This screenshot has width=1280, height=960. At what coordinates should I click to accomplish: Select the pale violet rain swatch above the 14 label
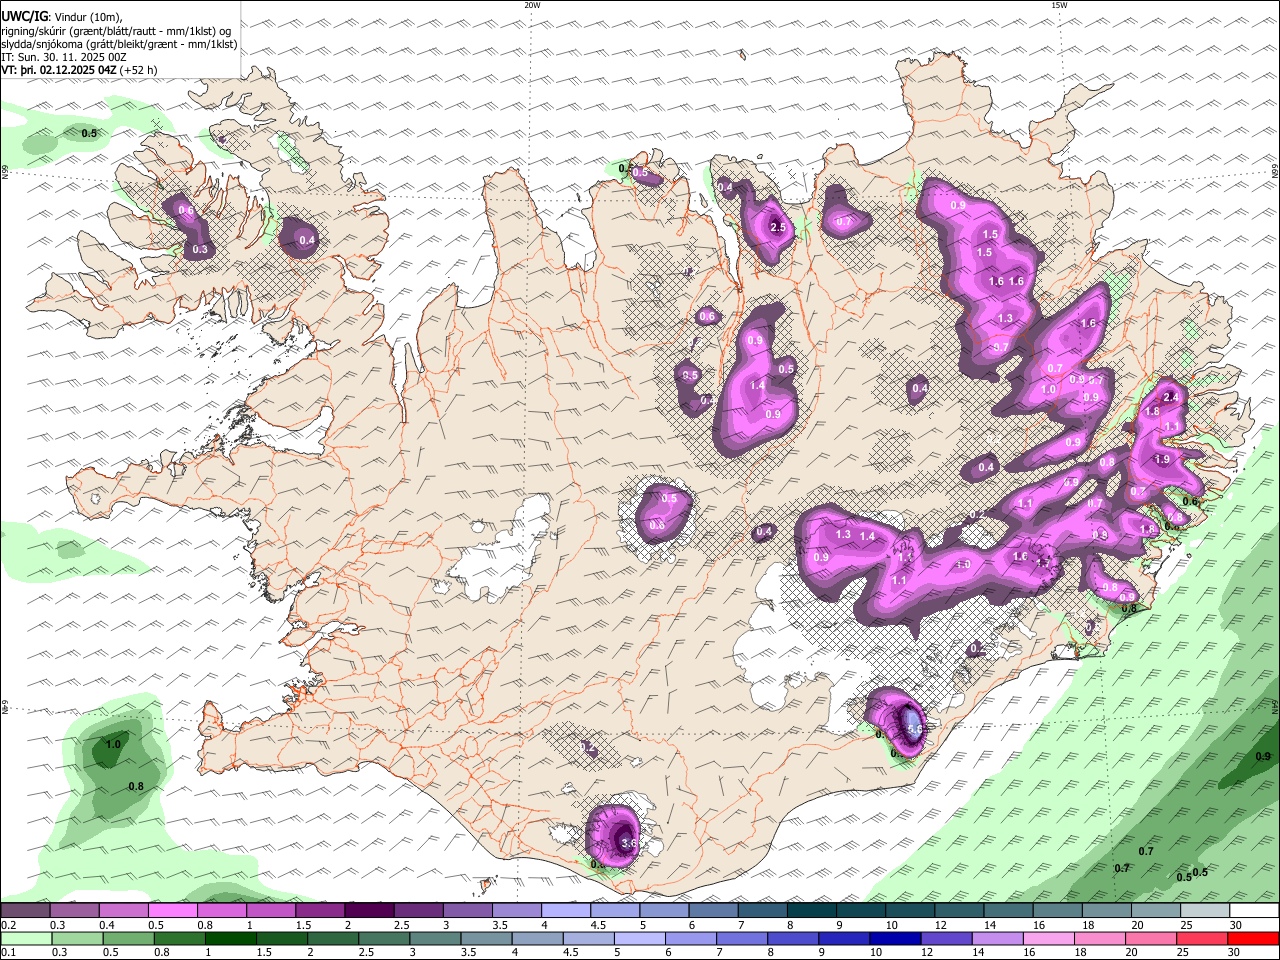(998, 939)
